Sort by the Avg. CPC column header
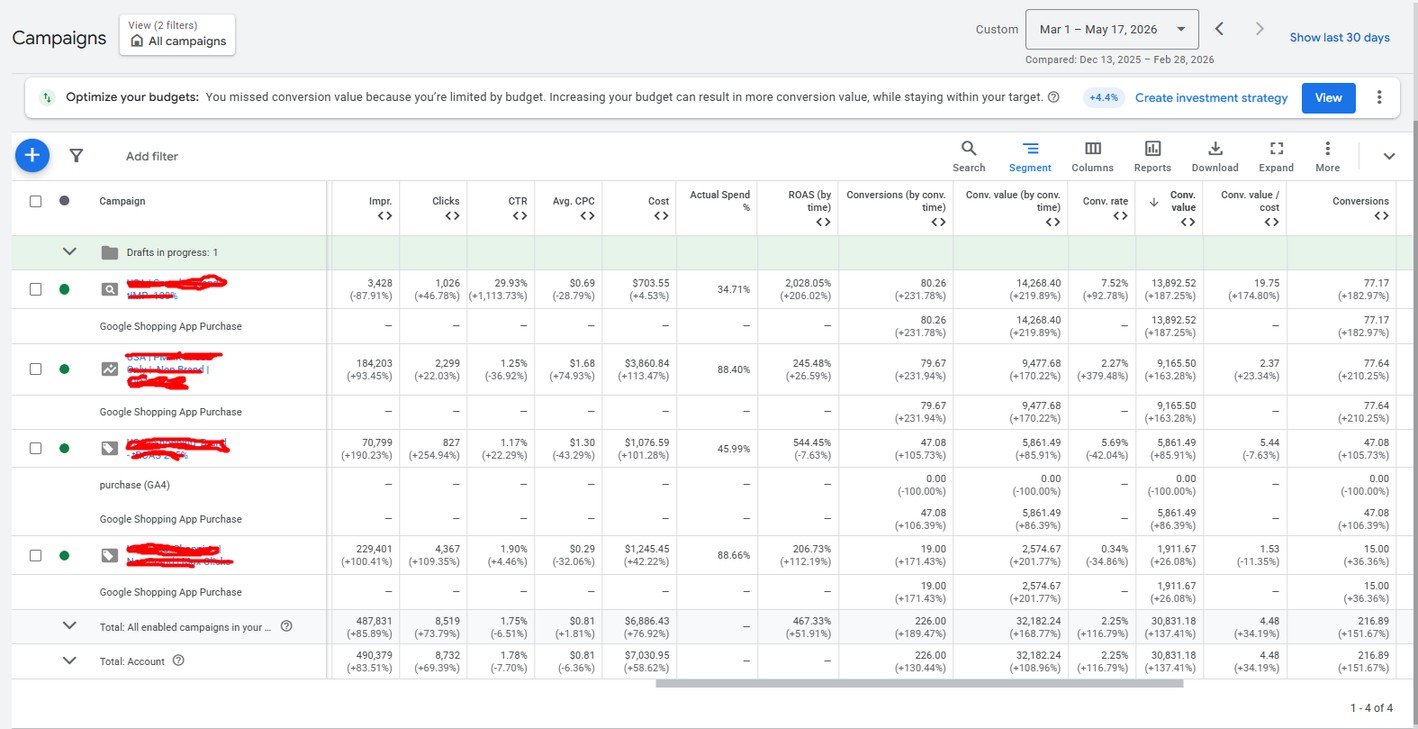 coord(574,201)
